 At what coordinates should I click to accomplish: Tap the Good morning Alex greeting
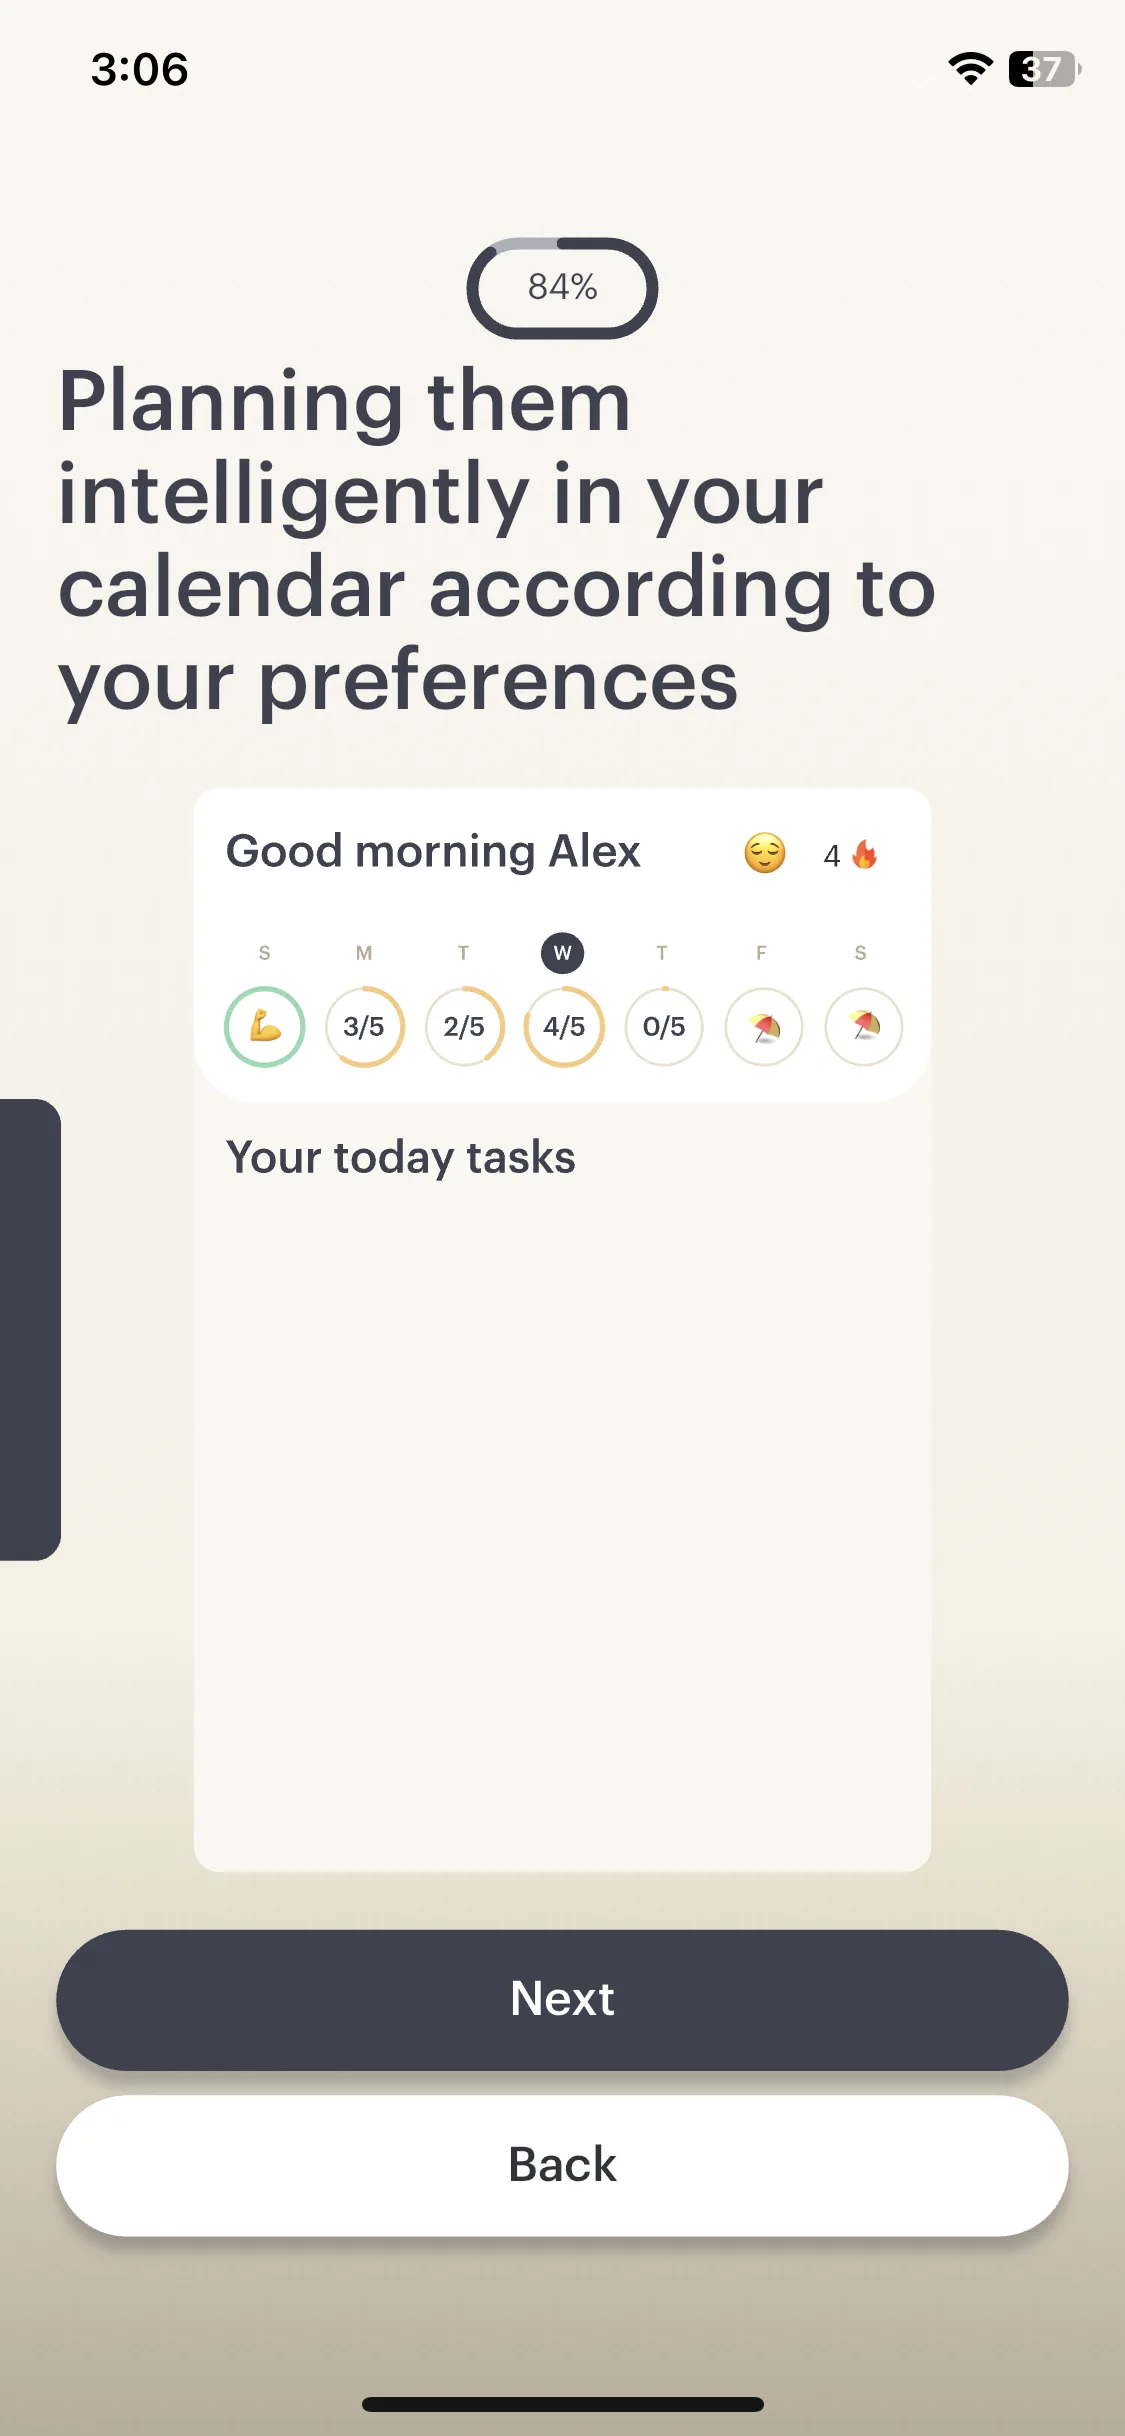433,852
